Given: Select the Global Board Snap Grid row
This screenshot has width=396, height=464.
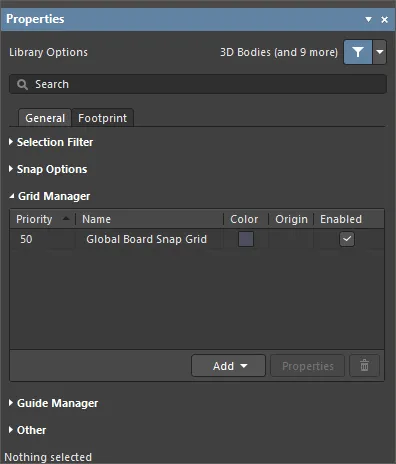Looking at the screenshot, I should coord(197,239).
